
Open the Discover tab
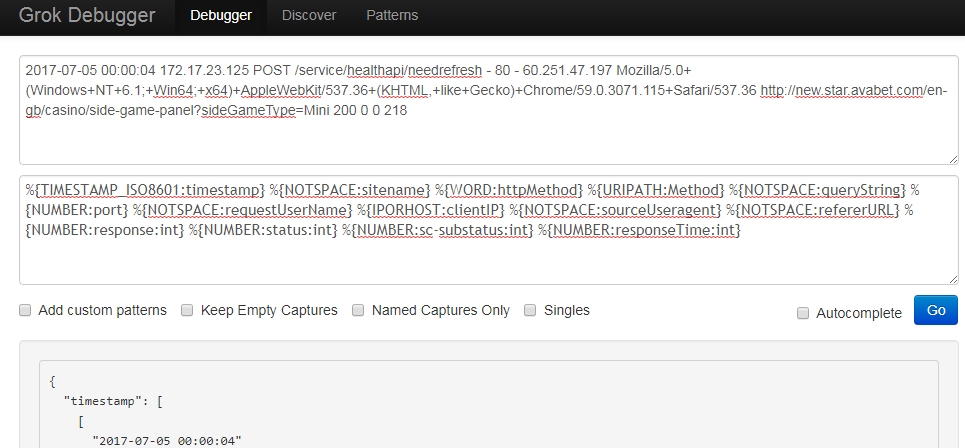tap(309, 16)
